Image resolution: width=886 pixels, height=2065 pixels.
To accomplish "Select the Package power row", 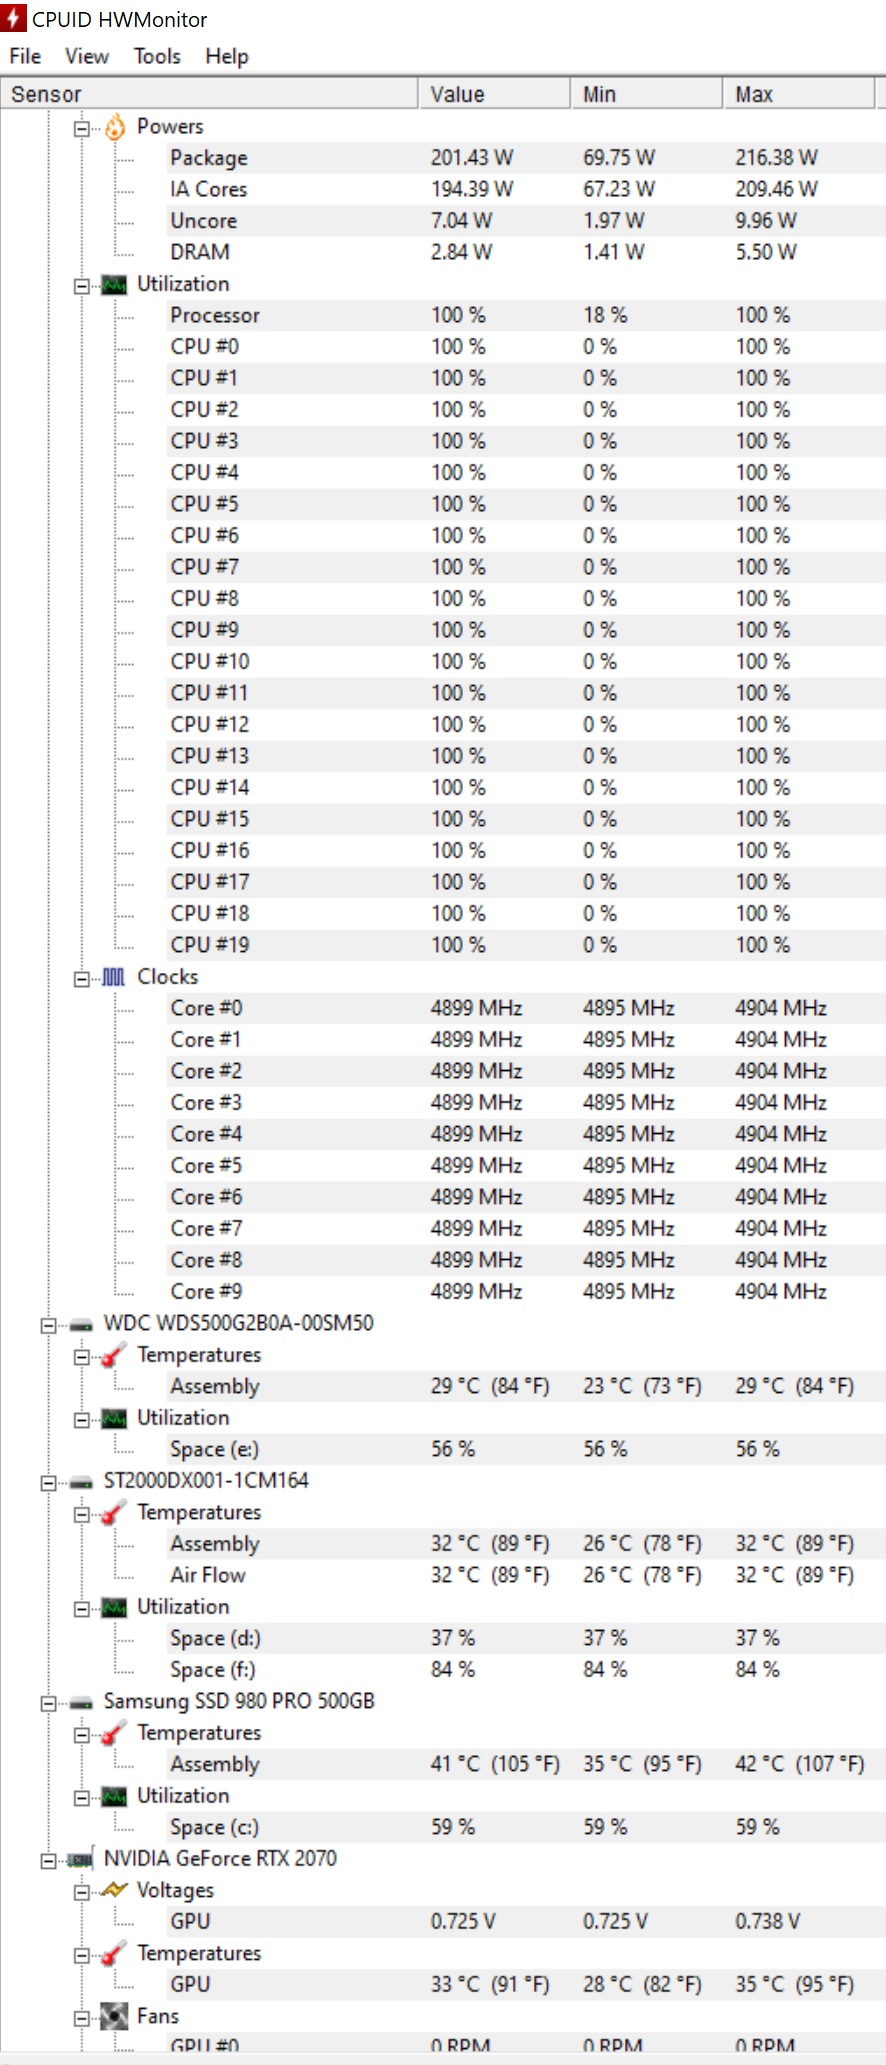I will pos(443,158).
